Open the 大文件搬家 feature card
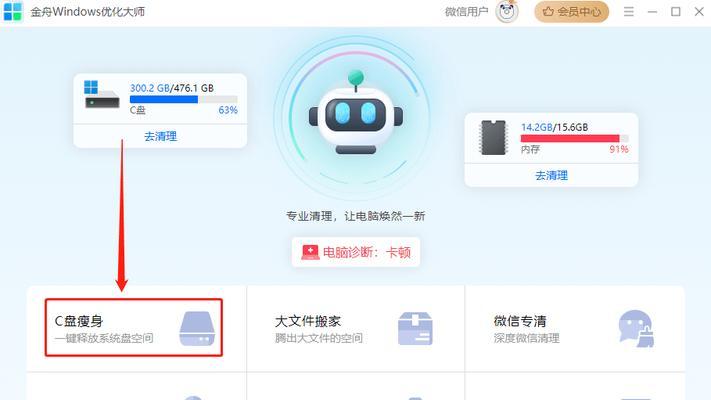Viewport: 711px width, 400px height. [x=356, y=328]
